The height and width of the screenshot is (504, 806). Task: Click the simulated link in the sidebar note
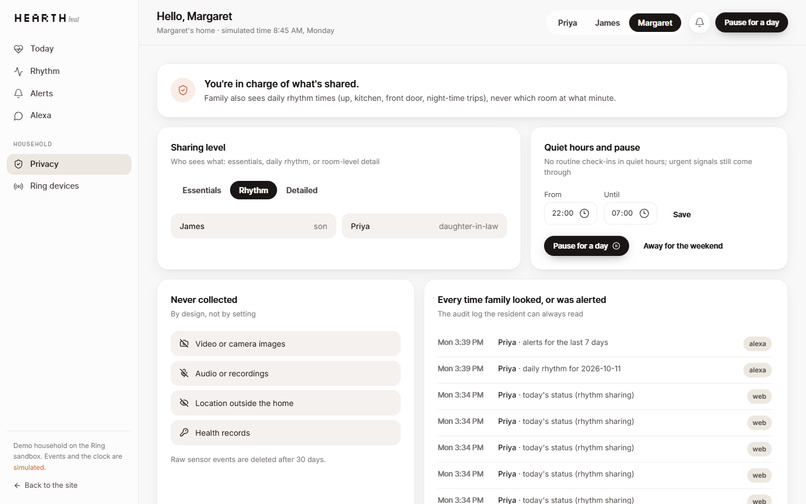pyautogui.click(x=29, y=467)
